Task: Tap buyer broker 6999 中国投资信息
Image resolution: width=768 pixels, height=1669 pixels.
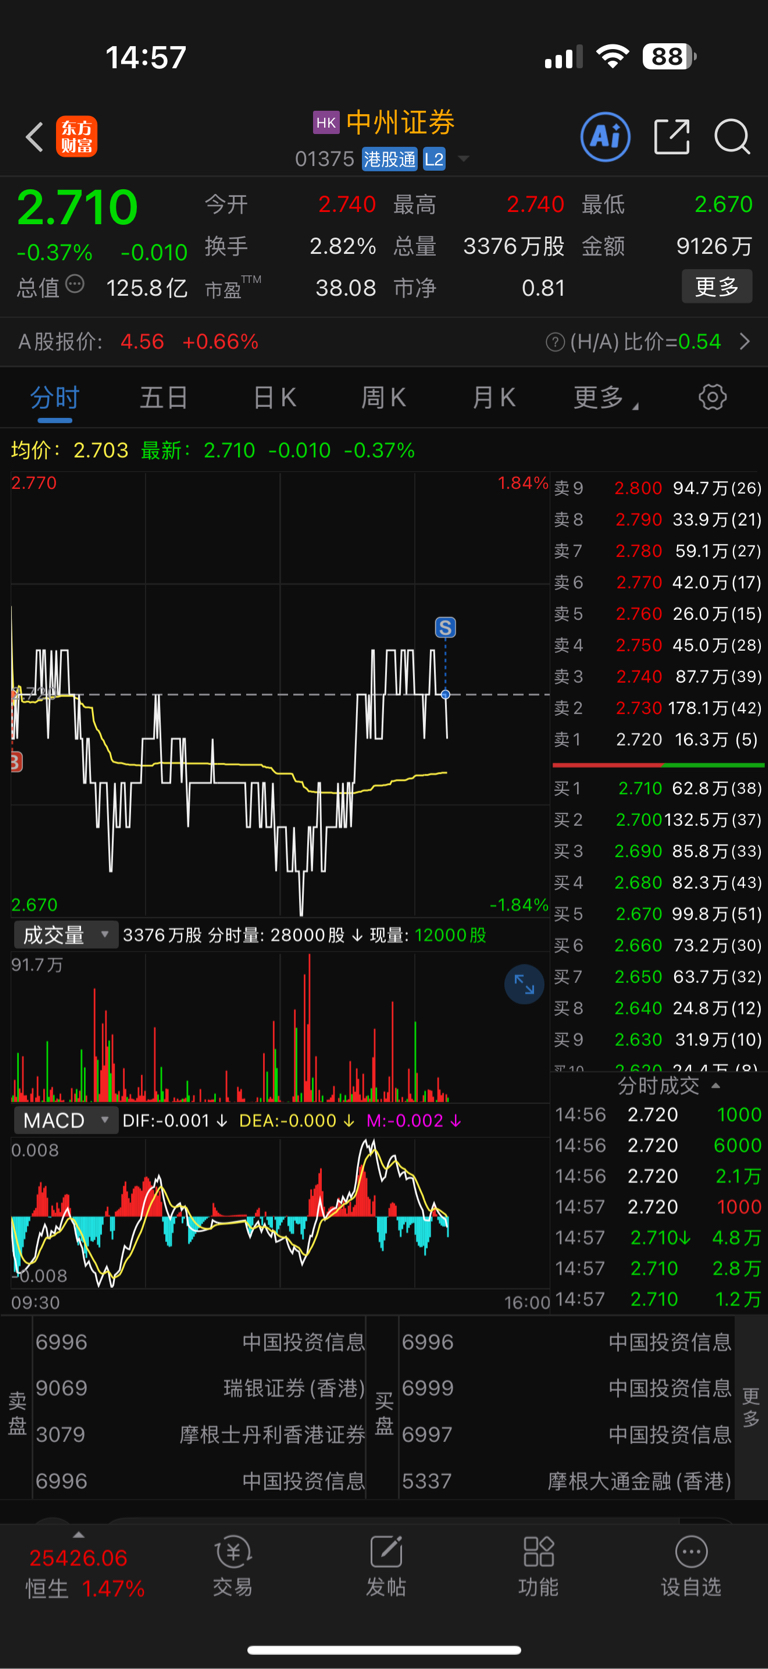Action: tap(566, 1388)
